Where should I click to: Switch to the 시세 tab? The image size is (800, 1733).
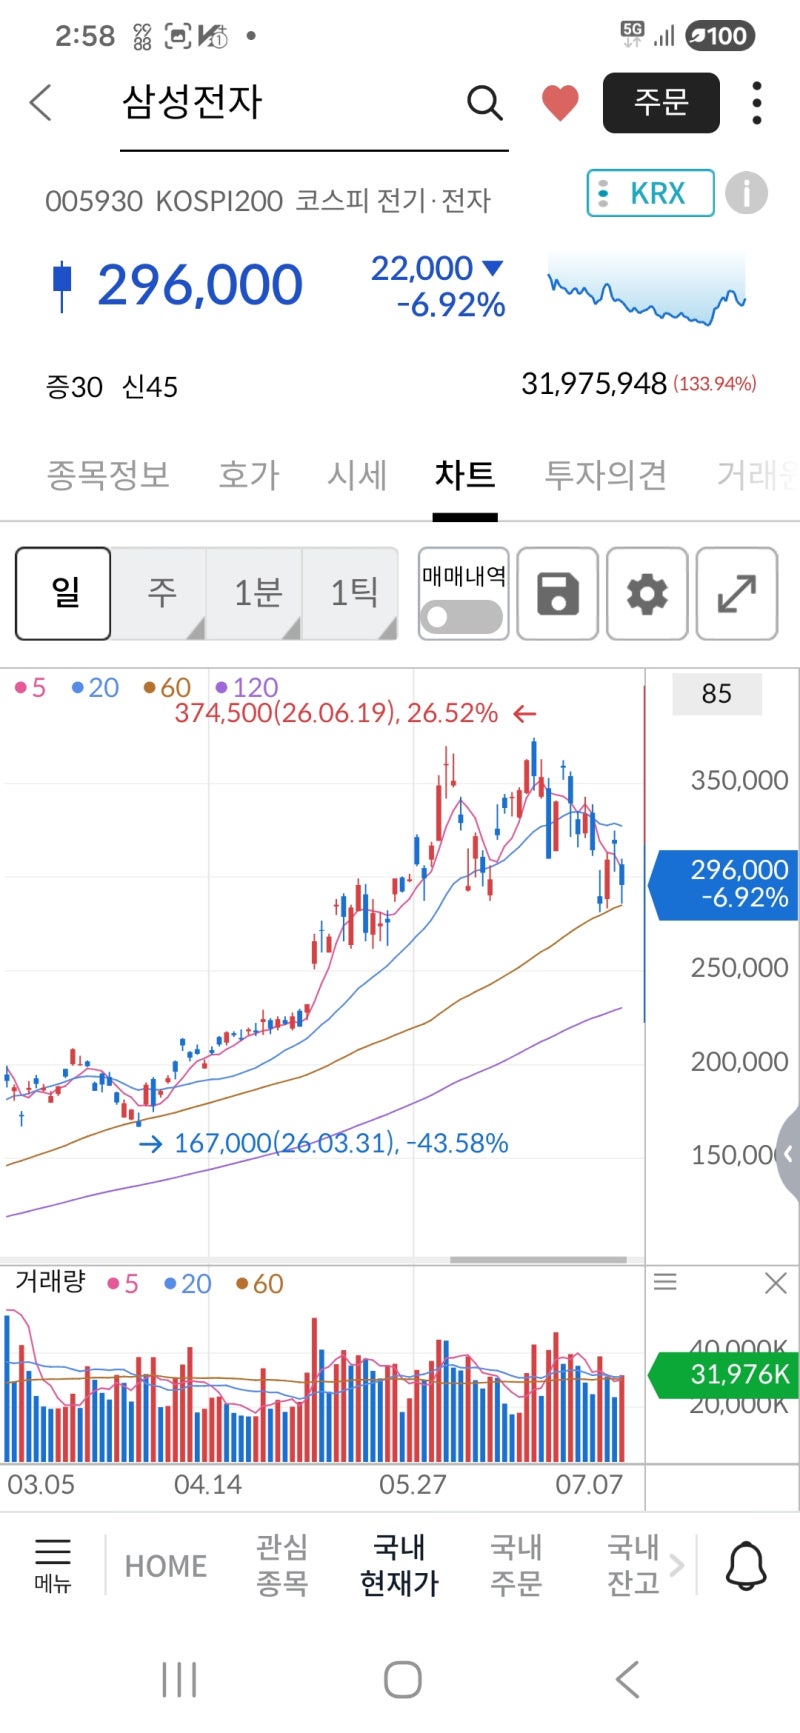pyautogui.click(x=357, y=475)
